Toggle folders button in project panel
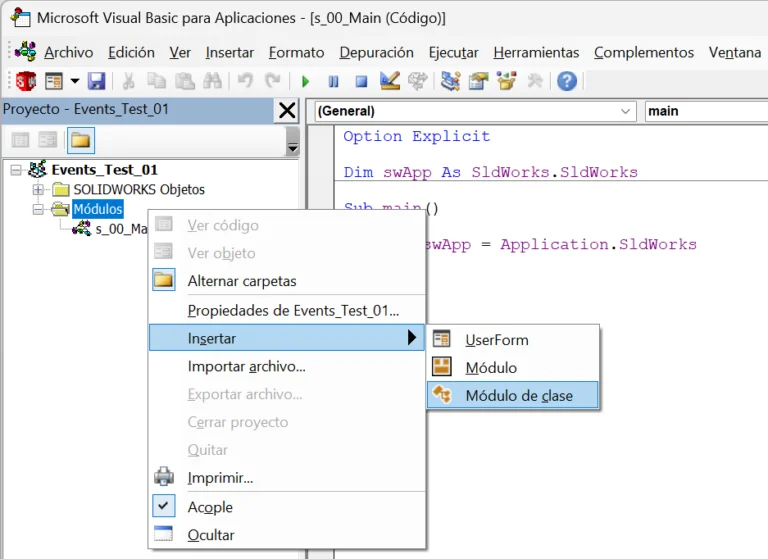The image size is (768, 559). click(x=80, y=141)
